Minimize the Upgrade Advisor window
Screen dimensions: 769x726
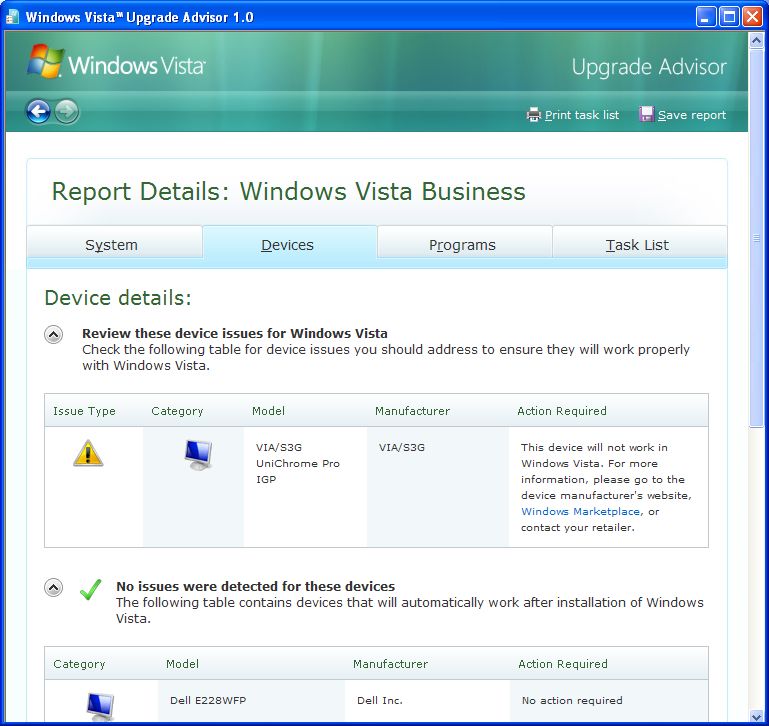[706, 17]
